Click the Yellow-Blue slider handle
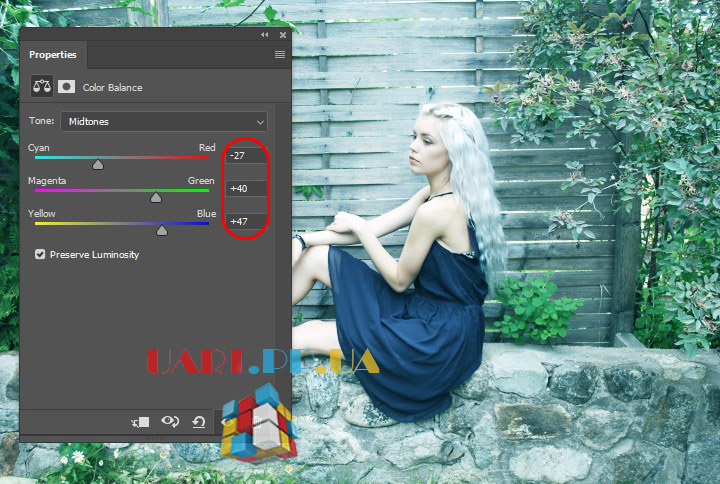The height and width of the screenshot is (484, 720). 162,231
